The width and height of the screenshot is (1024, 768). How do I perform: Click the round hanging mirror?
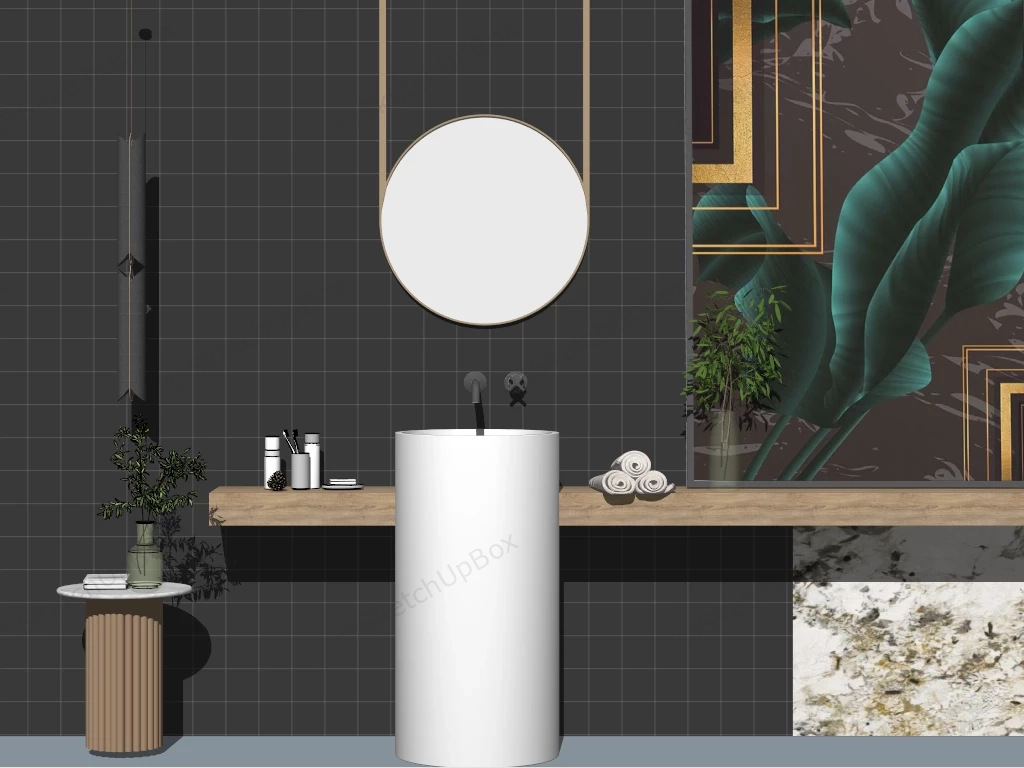coord(484,220)
